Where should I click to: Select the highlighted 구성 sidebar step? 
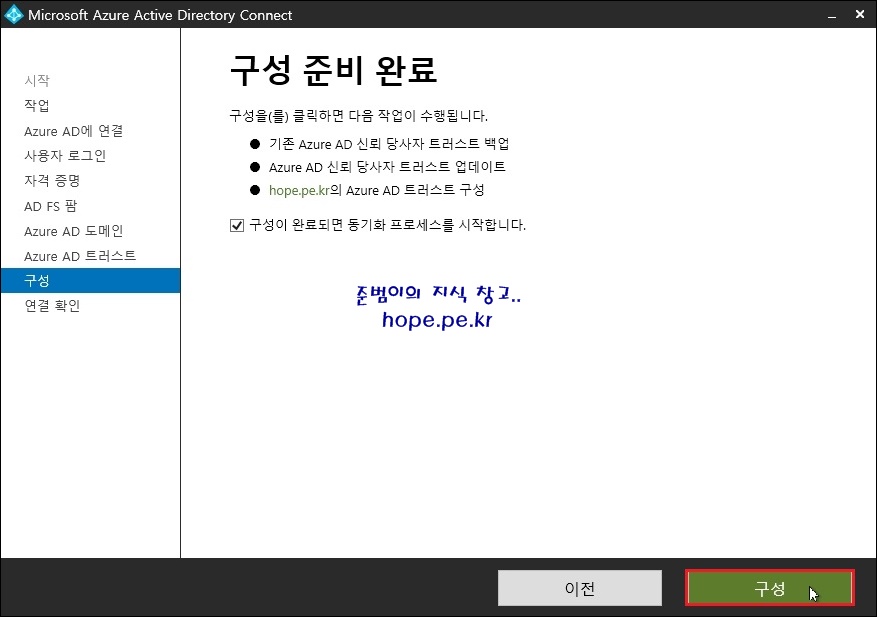click(91, 280)
